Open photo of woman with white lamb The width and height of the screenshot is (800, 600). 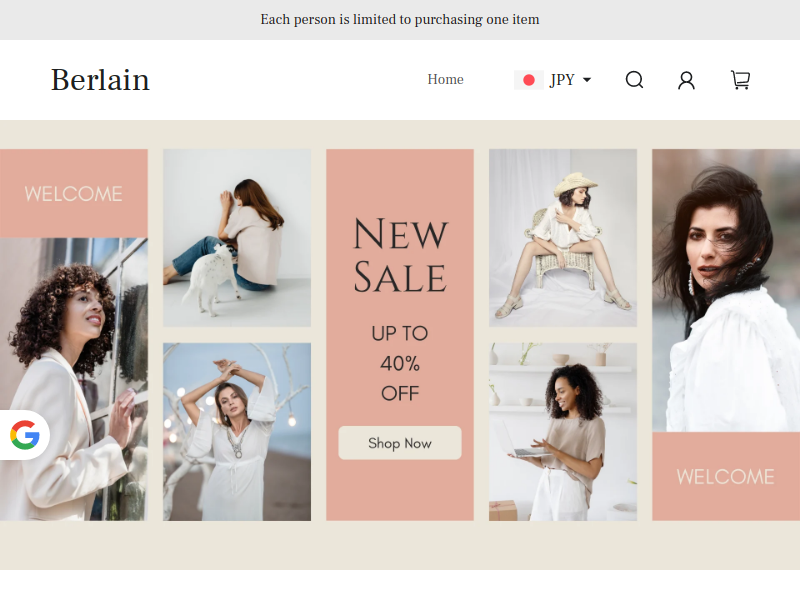point(237,238)
